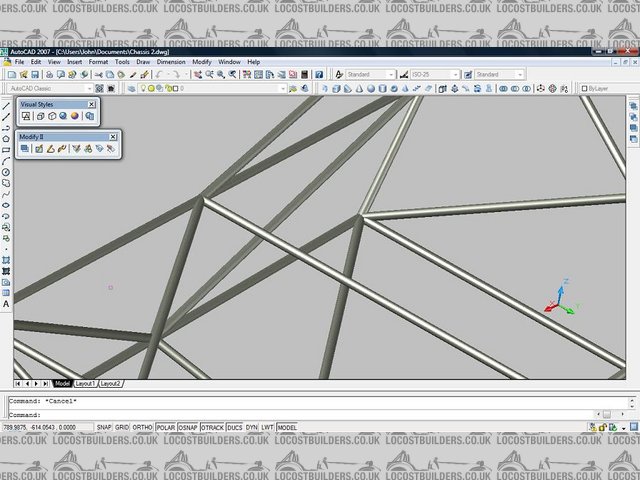Image resolution: width=640 pixels, height=480 pixels.
Task: Toggle the POLAR tracking button
Action: (x=165, y=427)
